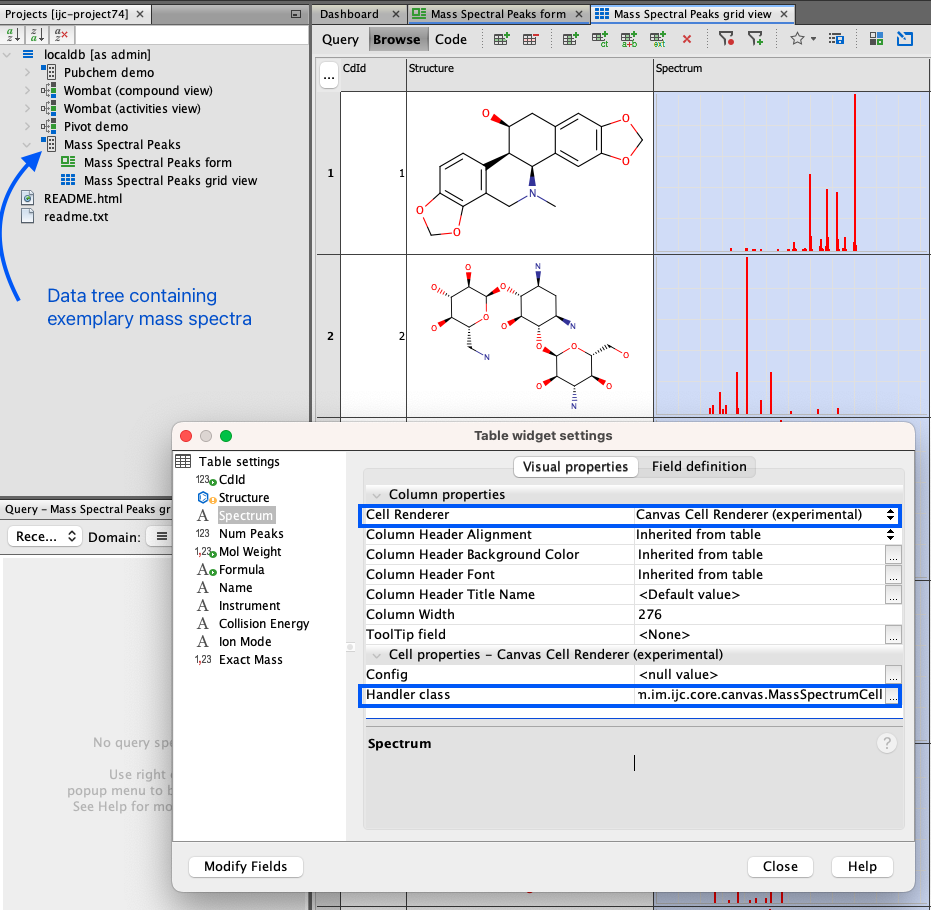Open the Mass Spectral Peaks form tab
This screenshot has height=910, width=931.
point(497,14)
